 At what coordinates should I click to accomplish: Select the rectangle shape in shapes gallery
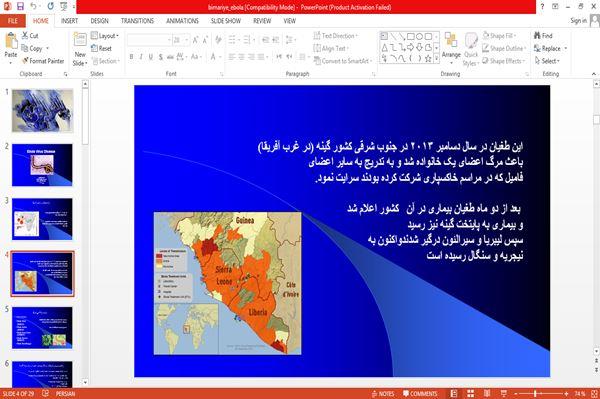[x=411, y=37]
